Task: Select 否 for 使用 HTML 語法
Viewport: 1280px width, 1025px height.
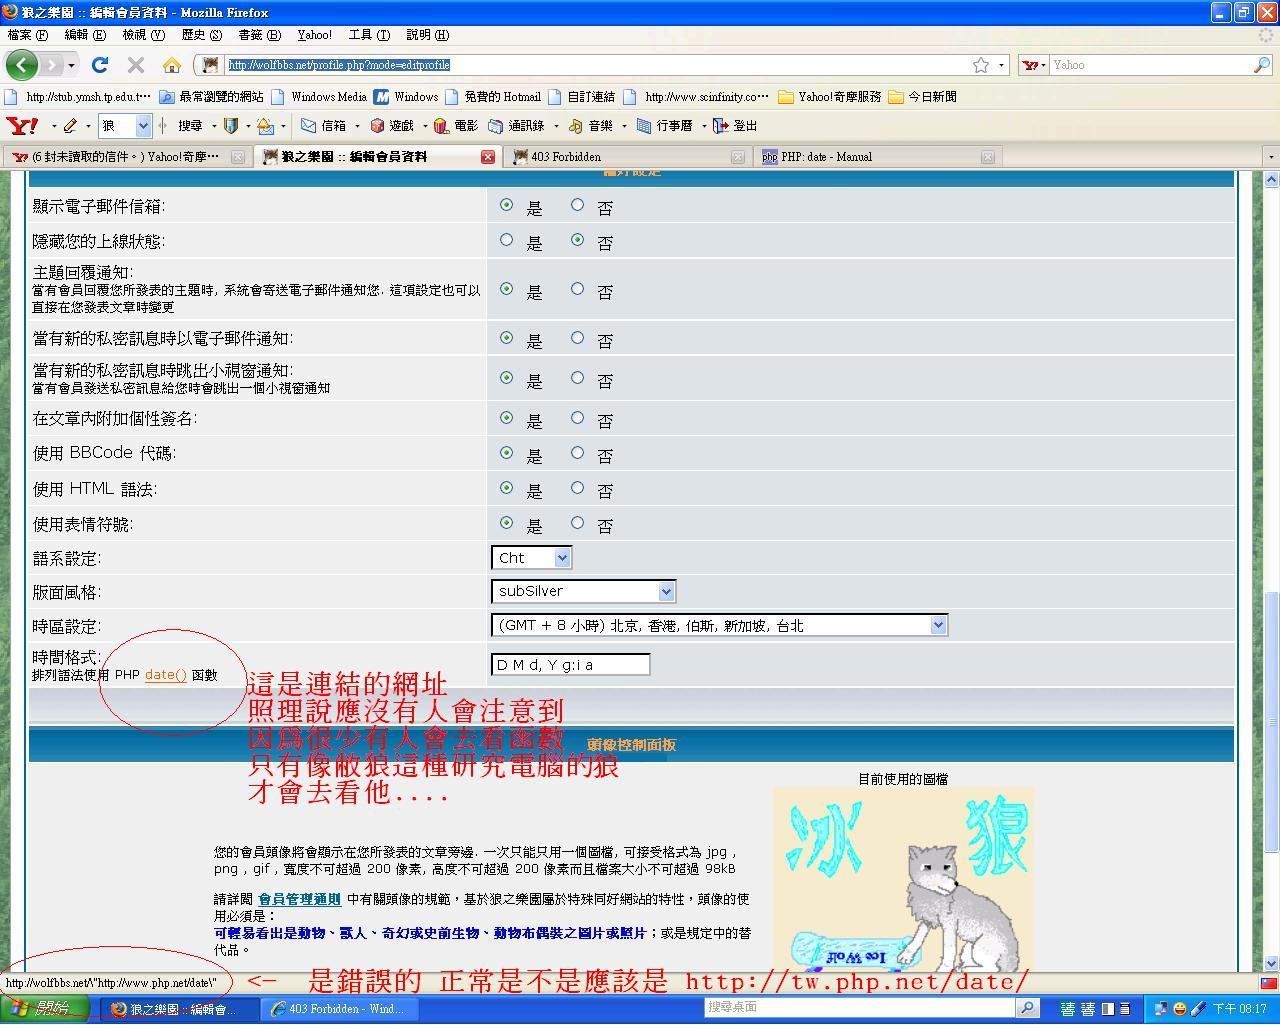Action: point(577,488)
